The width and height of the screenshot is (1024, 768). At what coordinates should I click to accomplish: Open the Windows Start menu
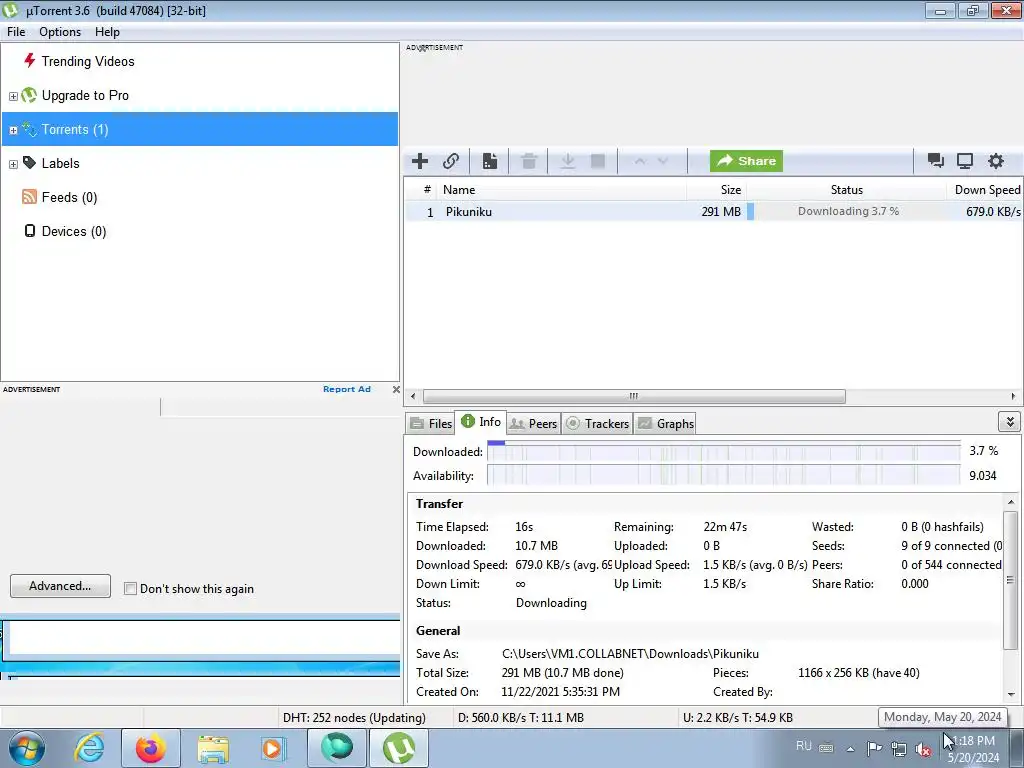pos(27,748)
